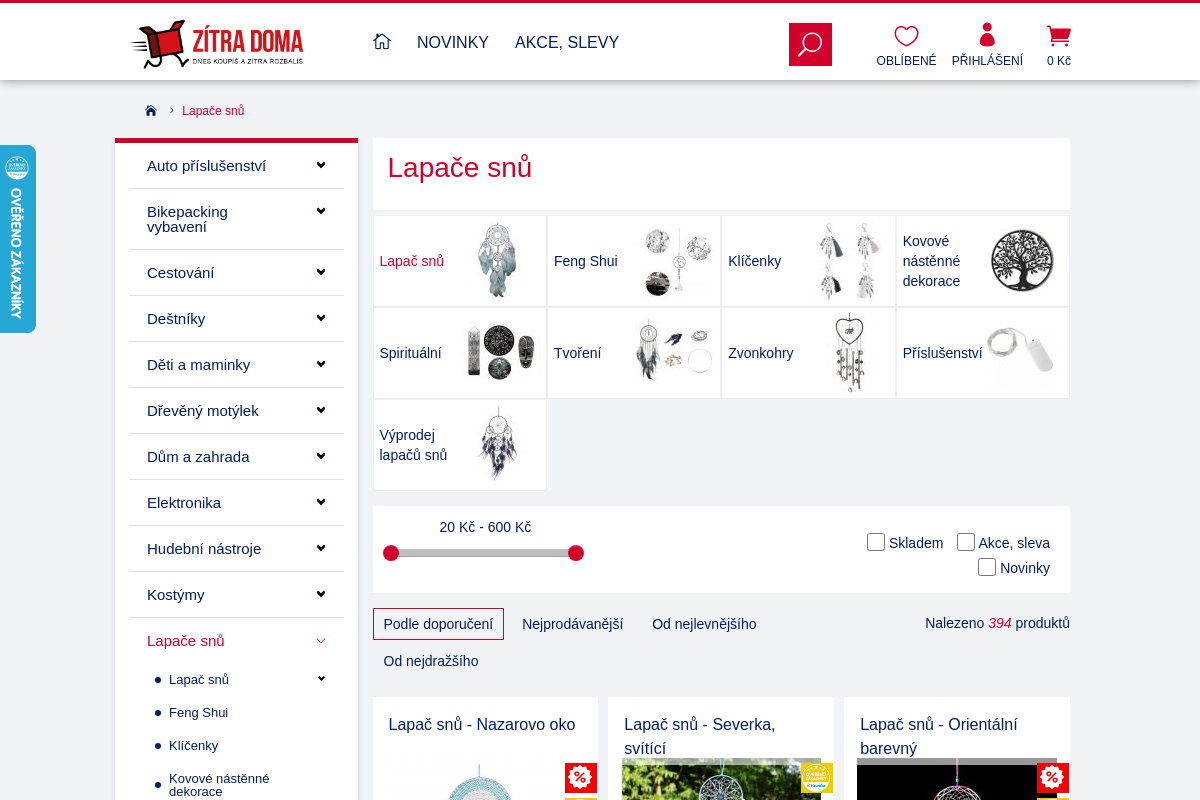Viewport: 1200px width, 800px height.
Task: Collapse Lapače snů sidebar chevron
Action: click(321, 641)
